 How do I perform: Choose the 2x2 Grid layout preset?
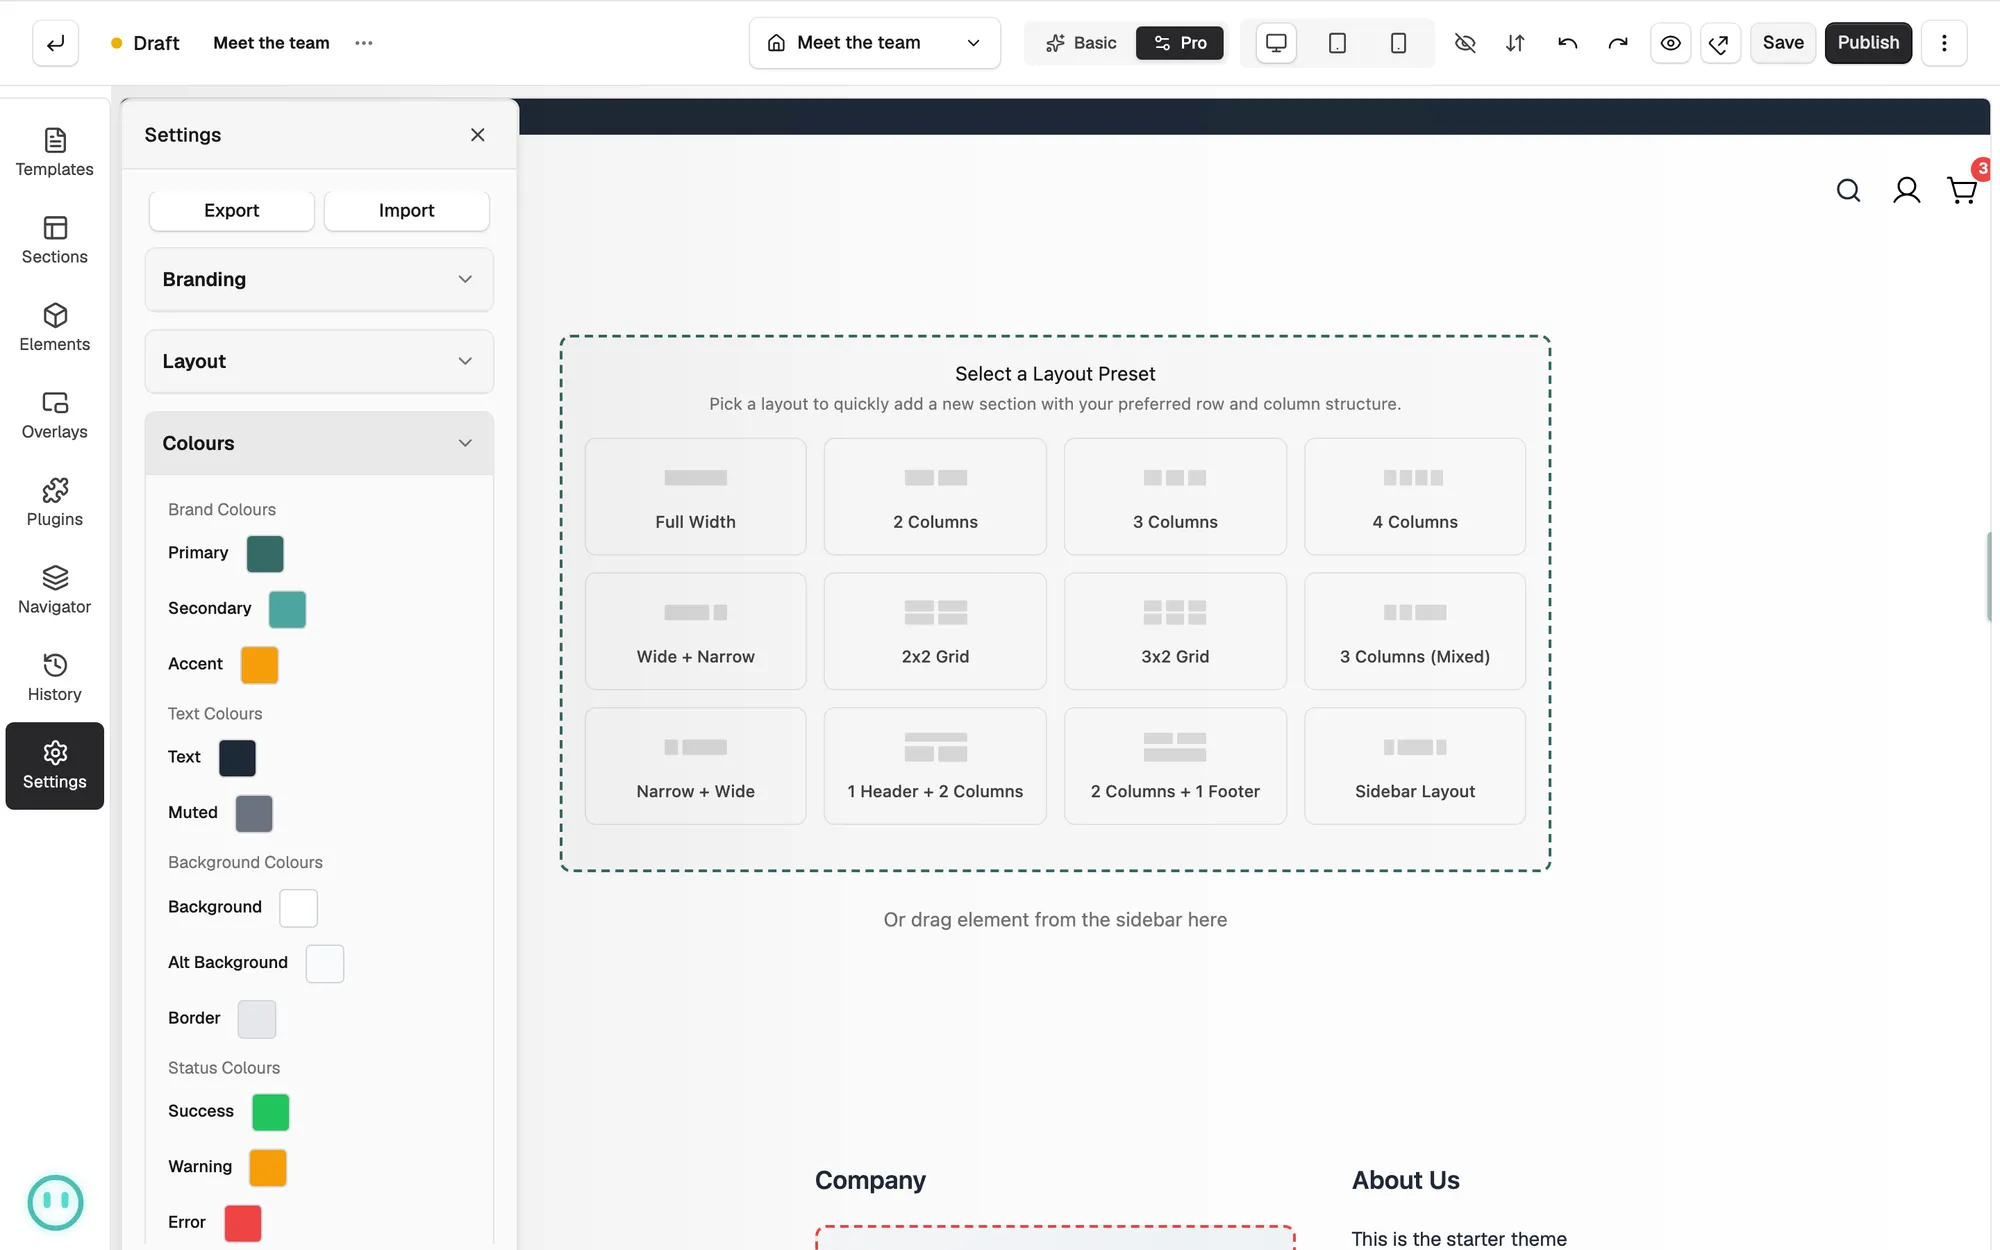[935, 631]
